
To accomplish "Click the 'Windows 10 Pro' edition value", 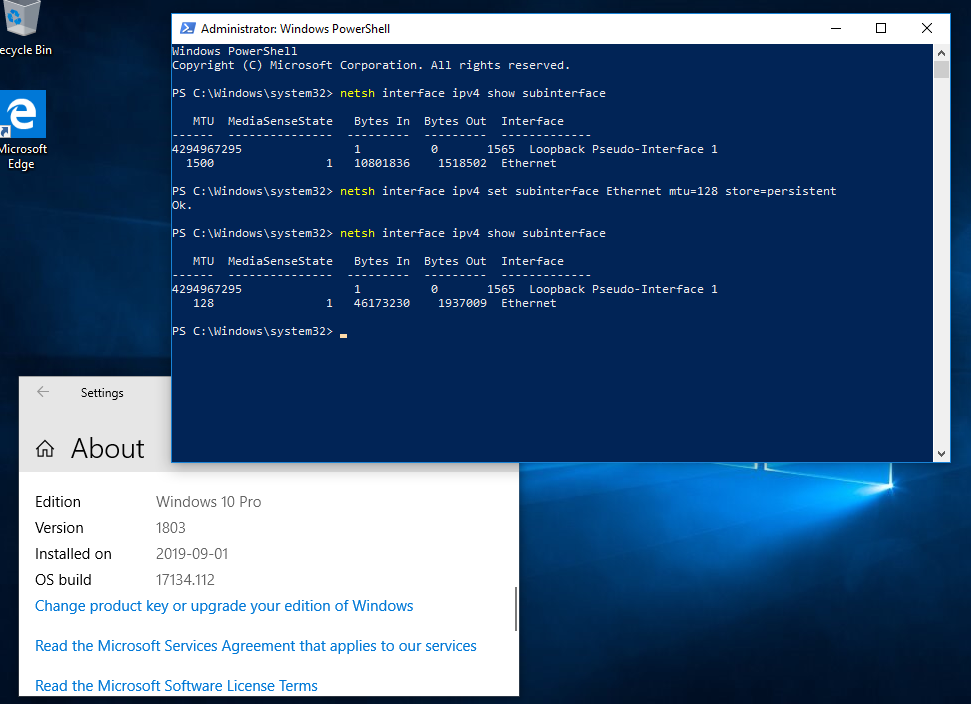I will pos(209,502).
